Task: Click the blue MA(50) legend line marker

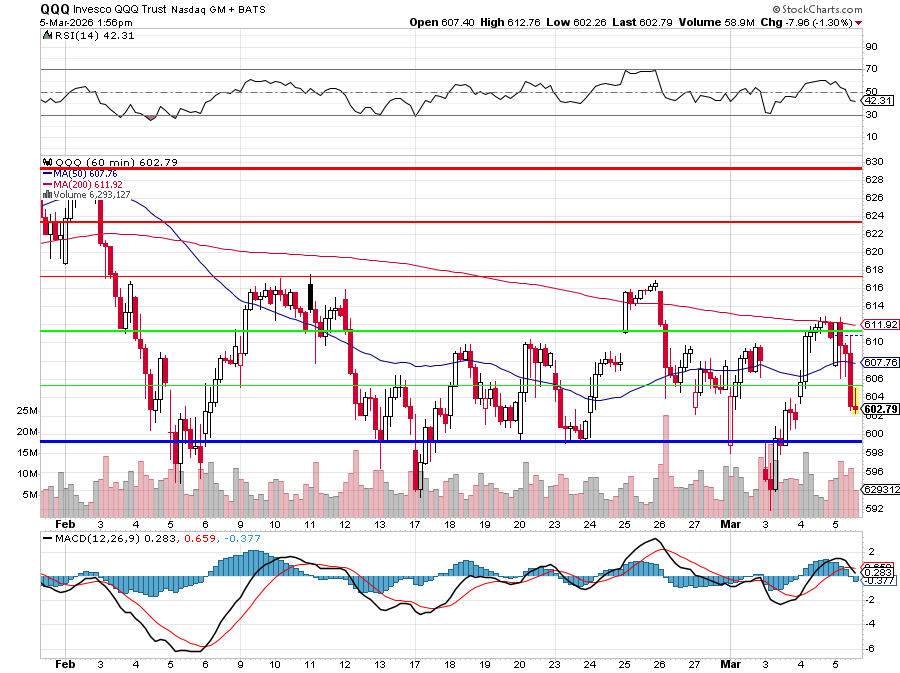Action: [47, 173]
